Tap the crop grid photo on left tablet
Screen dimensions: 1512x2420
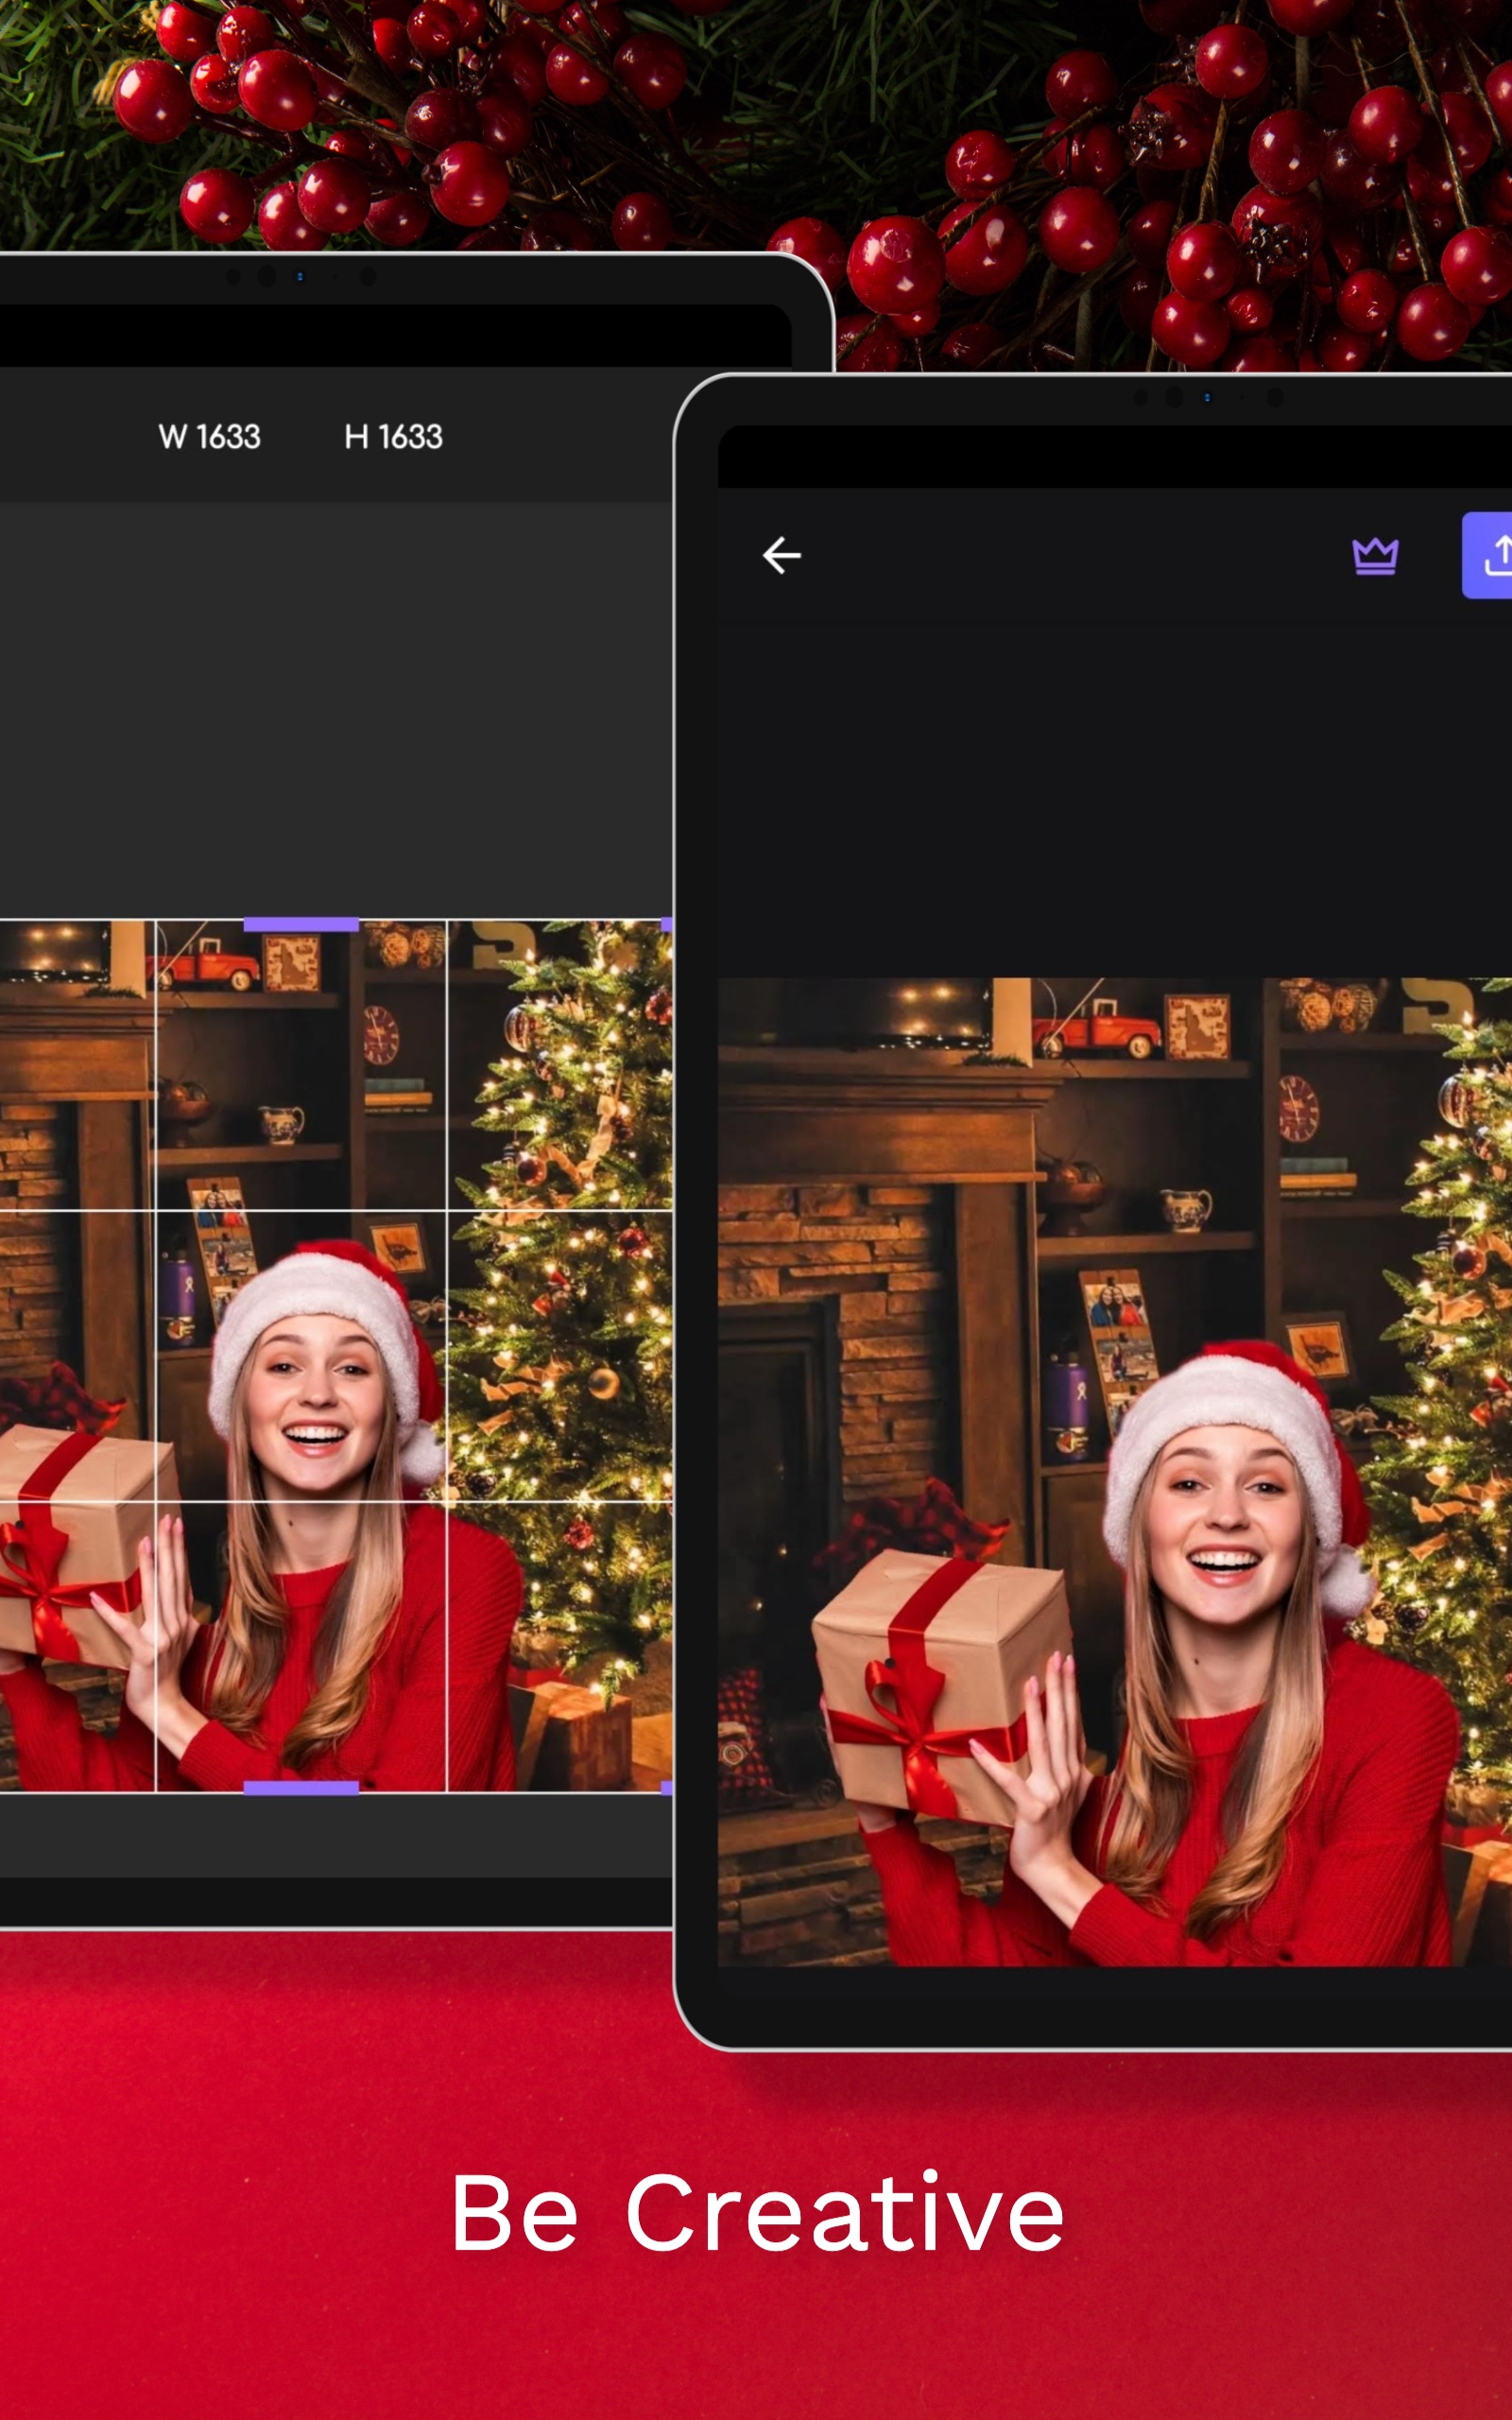(336, 1356)
